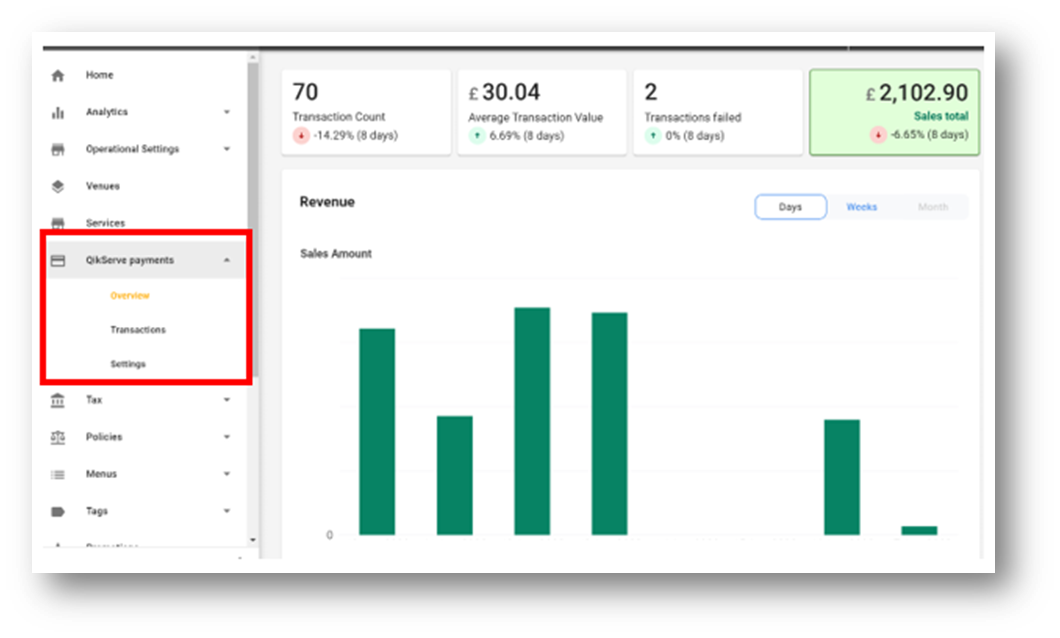Click Transaction Count red down arrow icon
1060x638 pixels.
coord(301,136)
